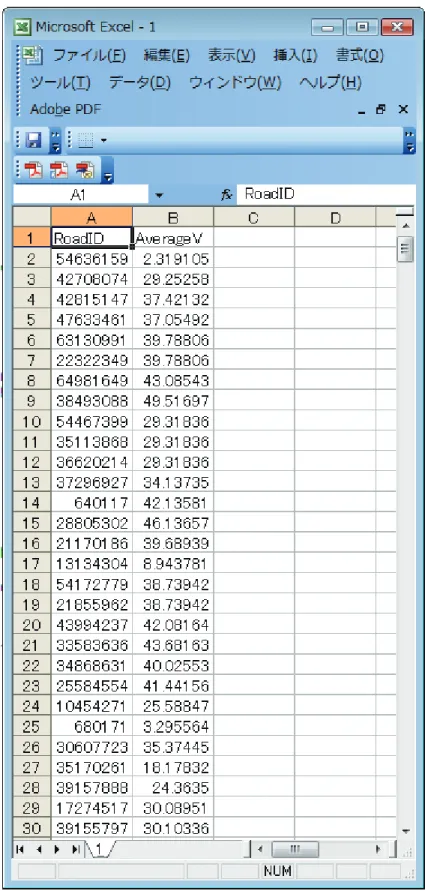Screen dimensions: 425x891
Task: Open the 表示(V) menu
Action: pos(231,56)
